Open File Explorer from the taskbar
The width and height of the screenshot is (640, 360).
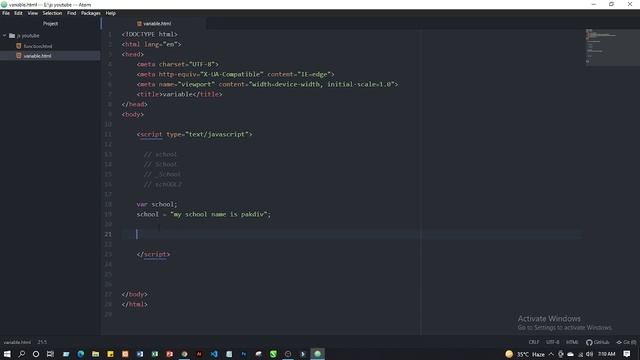(96, 354)
